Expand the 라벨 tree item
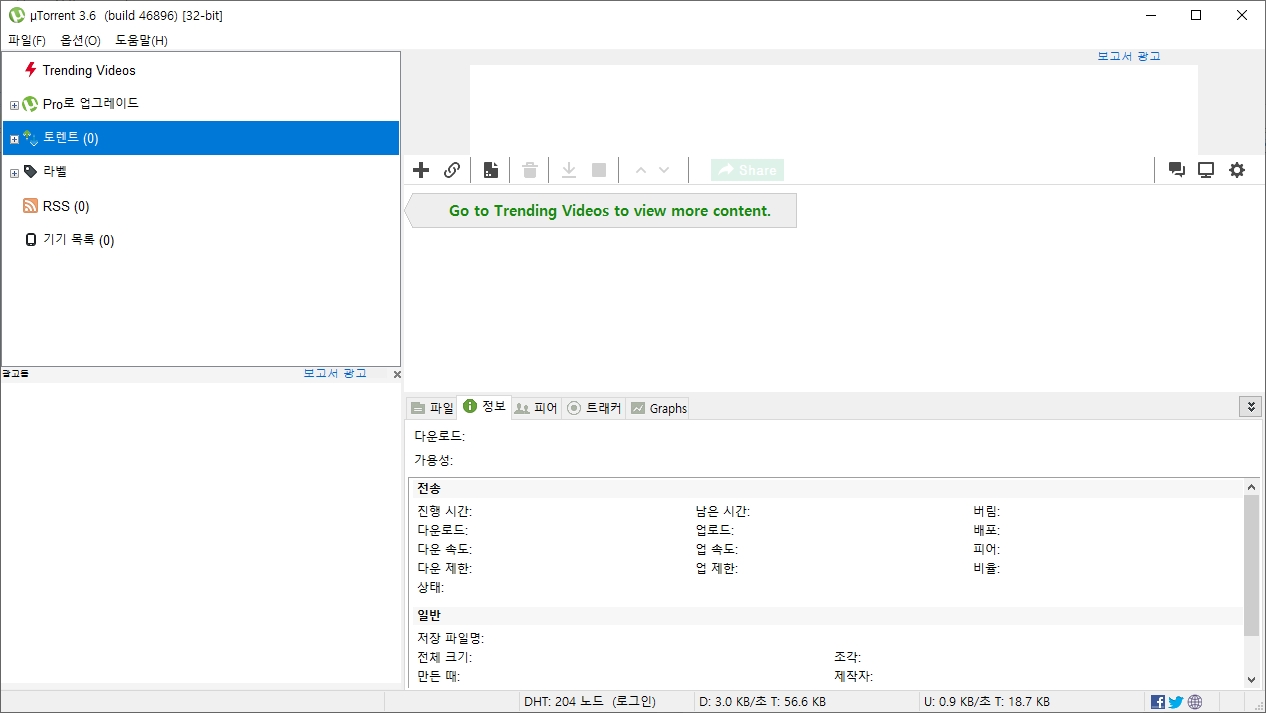 coord(13,171)
